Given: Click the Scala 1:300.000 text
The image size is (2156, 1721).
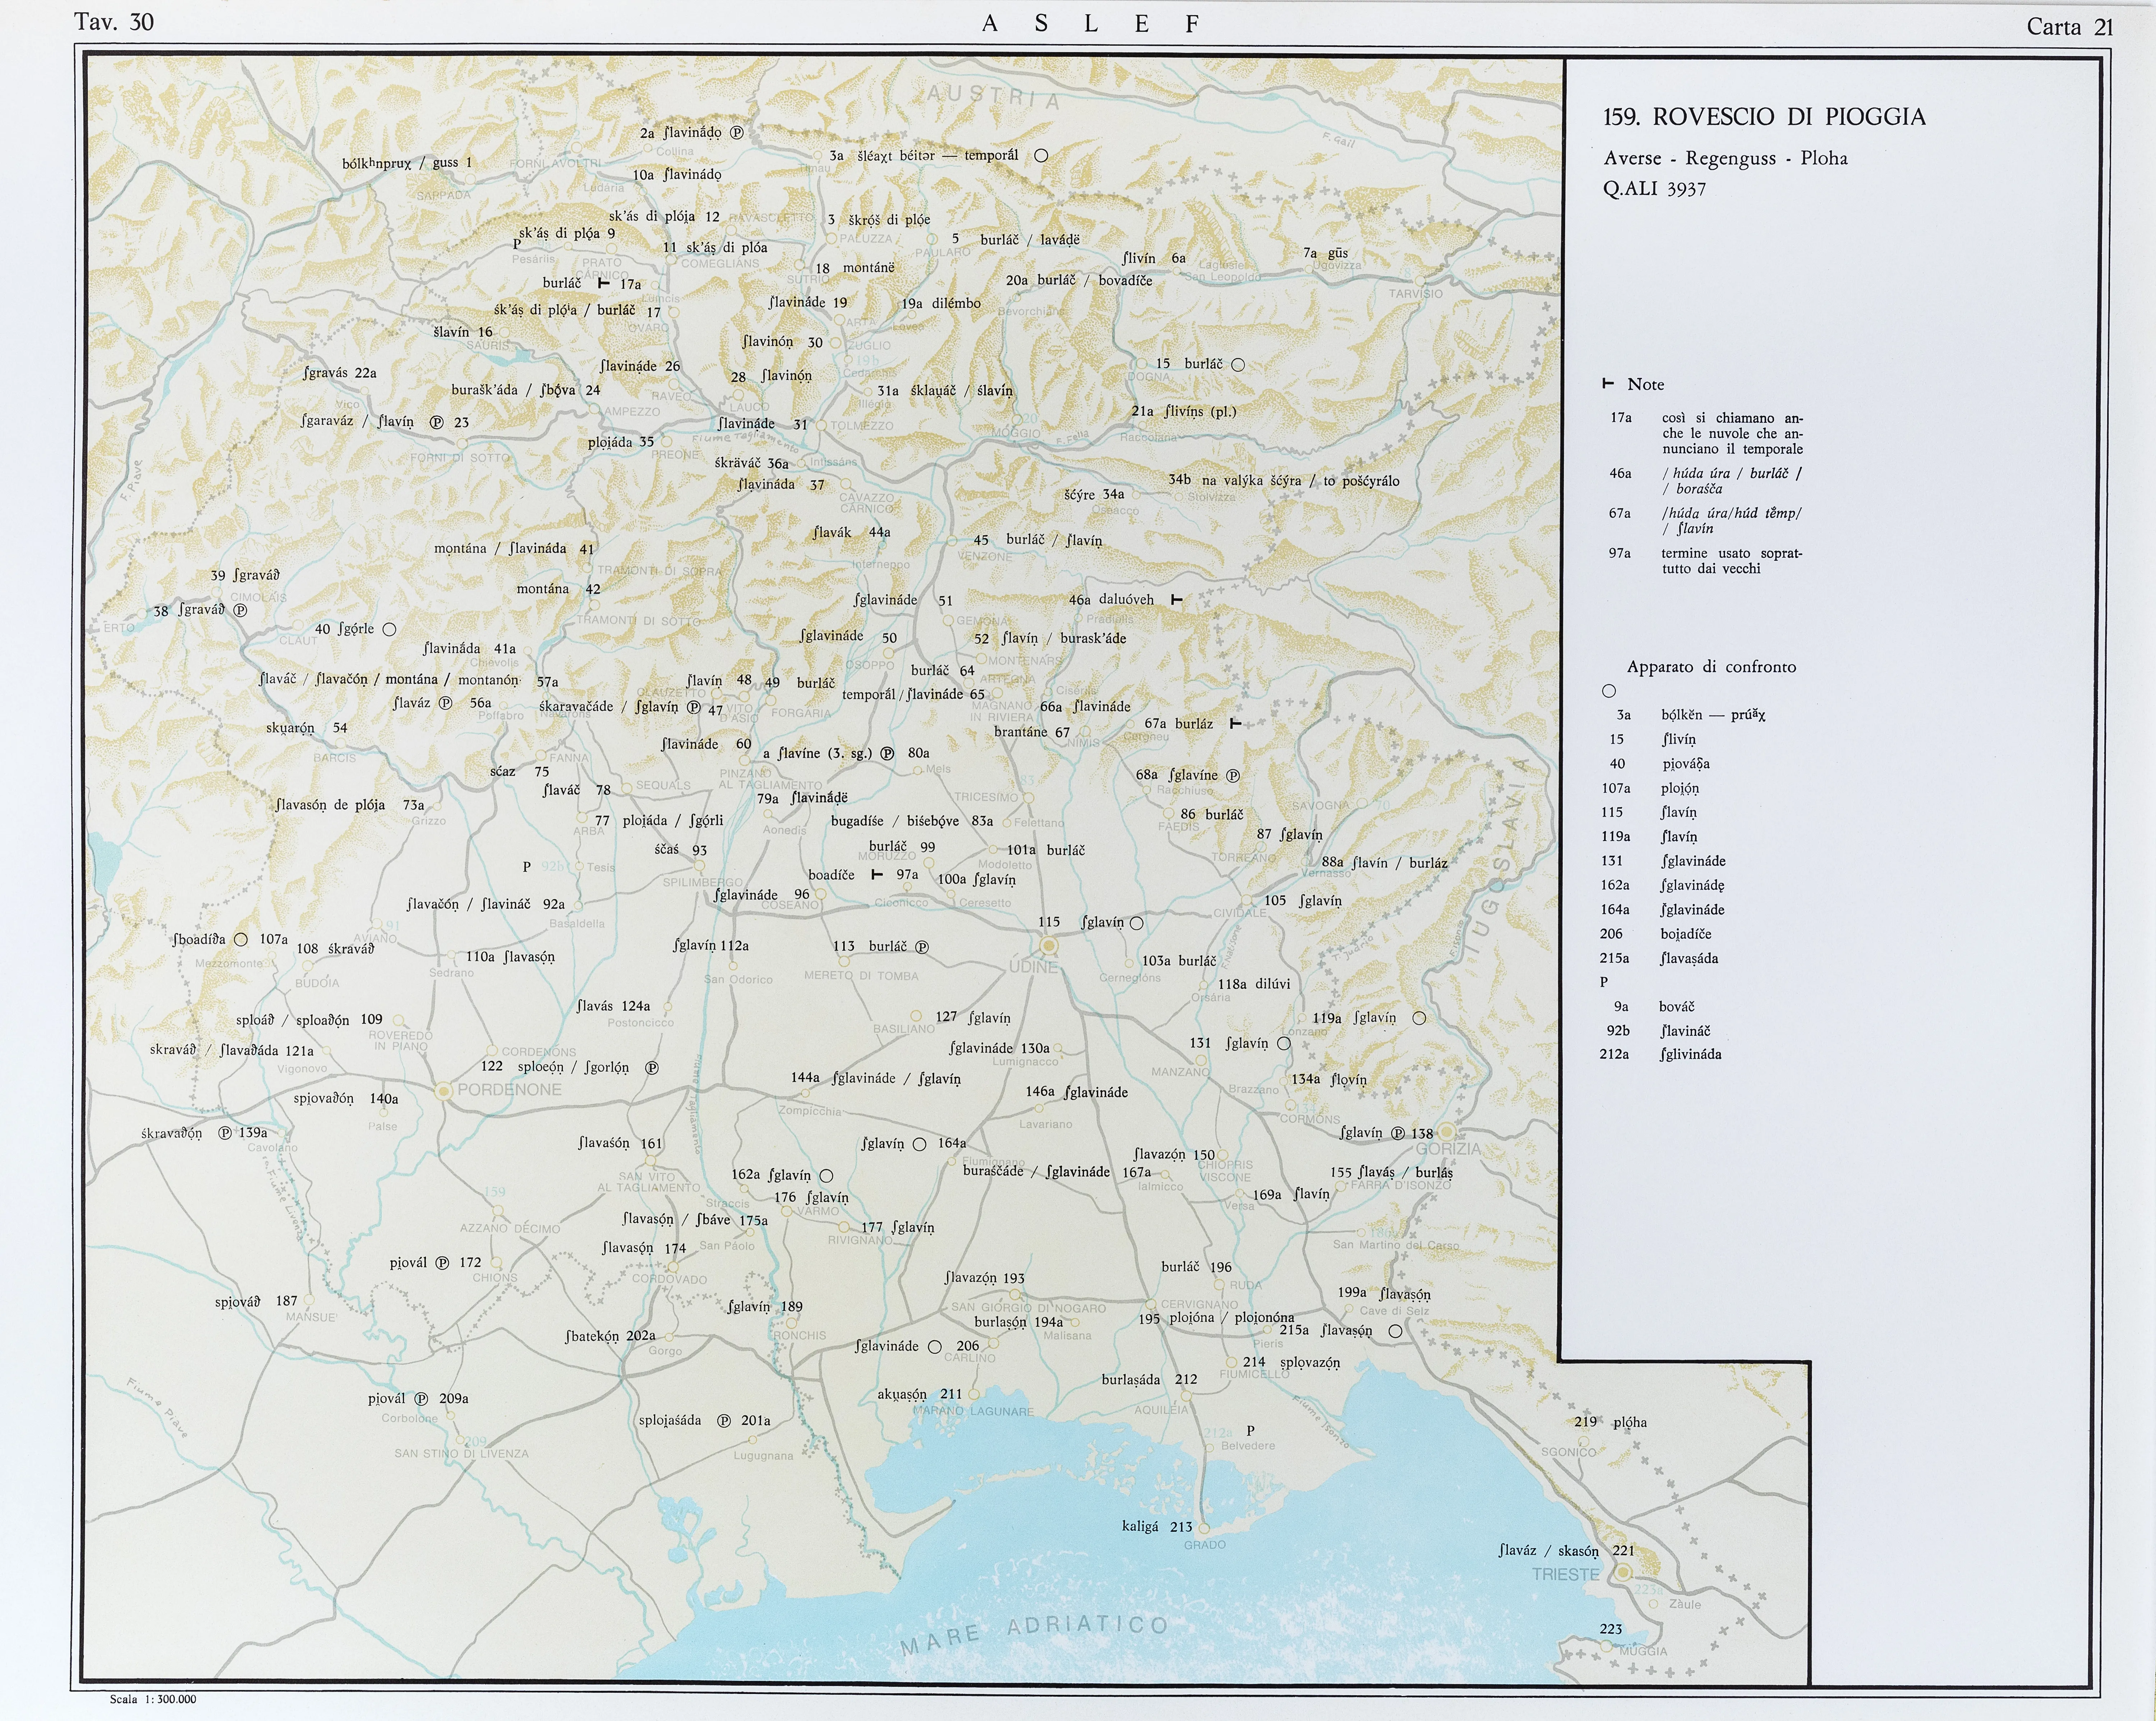Looking at the screenshot, I should (x=153, y=1699).
